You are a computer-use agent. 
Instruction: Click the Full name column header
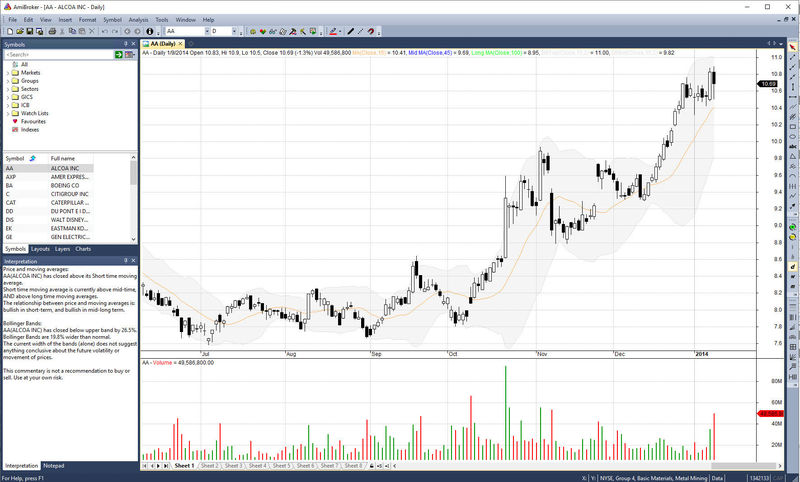[71, 159]
